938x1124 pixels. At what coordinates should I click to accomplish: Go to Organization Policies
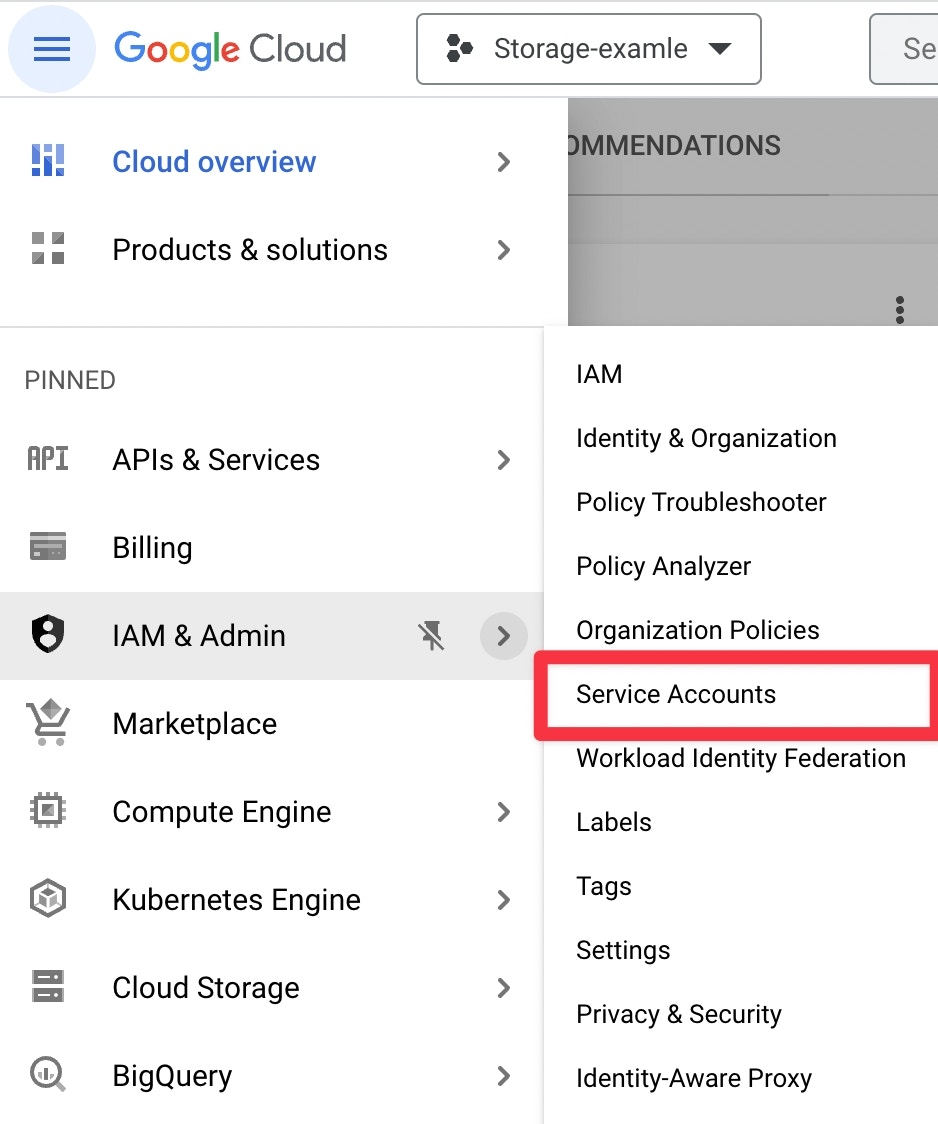(x=698, y=630)
